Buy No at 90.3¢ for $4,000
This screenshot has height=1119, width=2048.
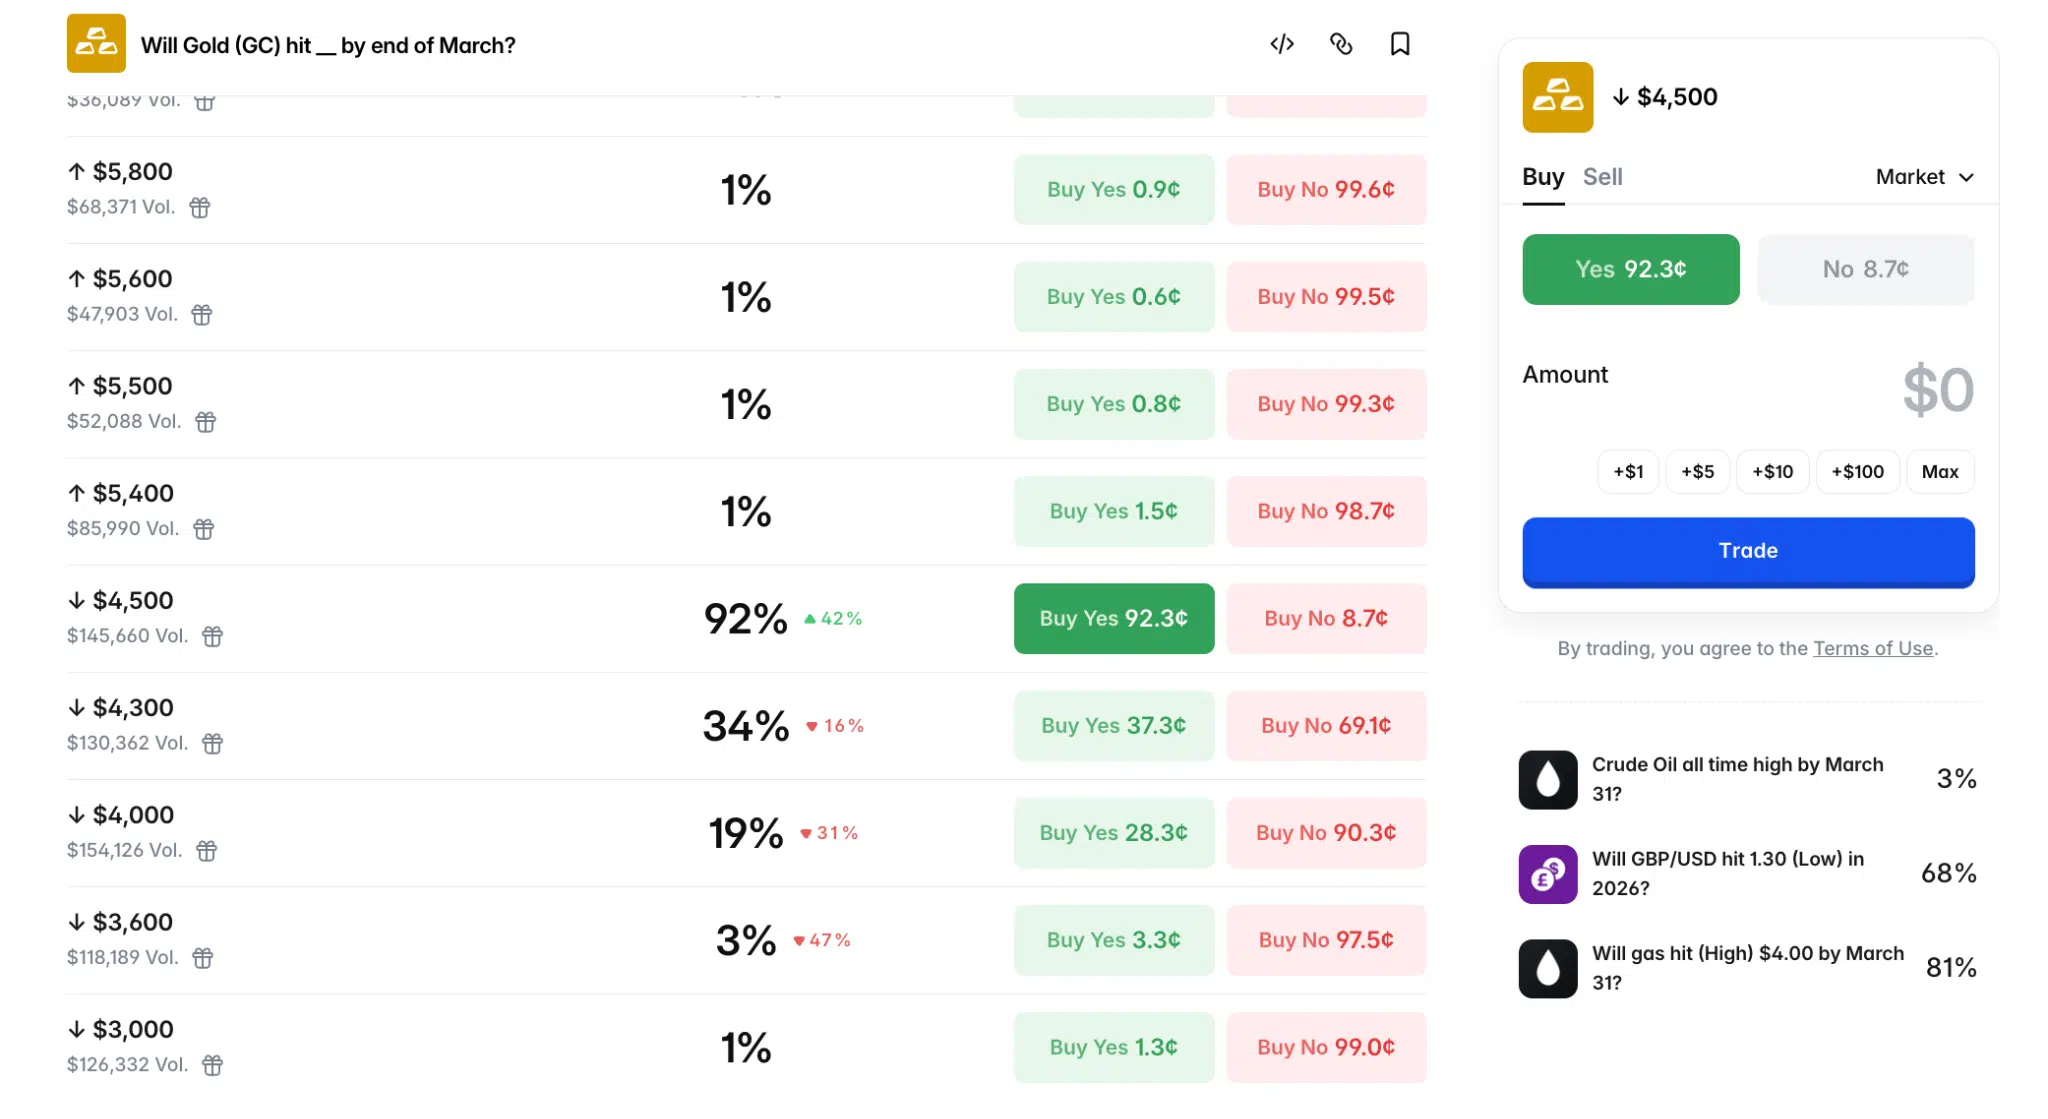pyautogui.click(x=1325, y=833)
